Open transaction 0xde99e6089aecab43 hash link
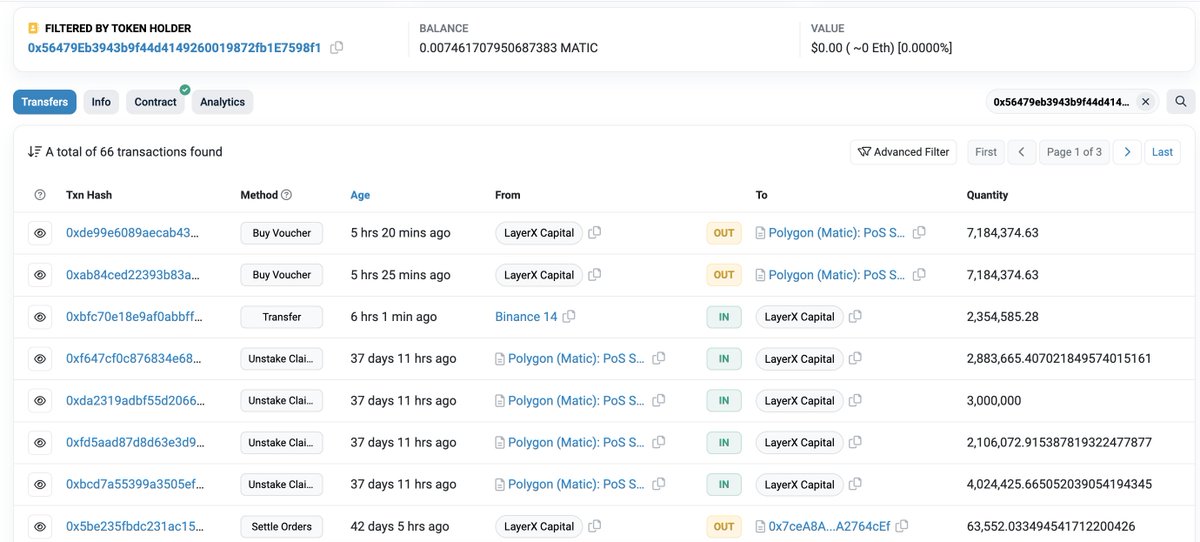This screenshot has width=1200, height=542. coord(133,233)
